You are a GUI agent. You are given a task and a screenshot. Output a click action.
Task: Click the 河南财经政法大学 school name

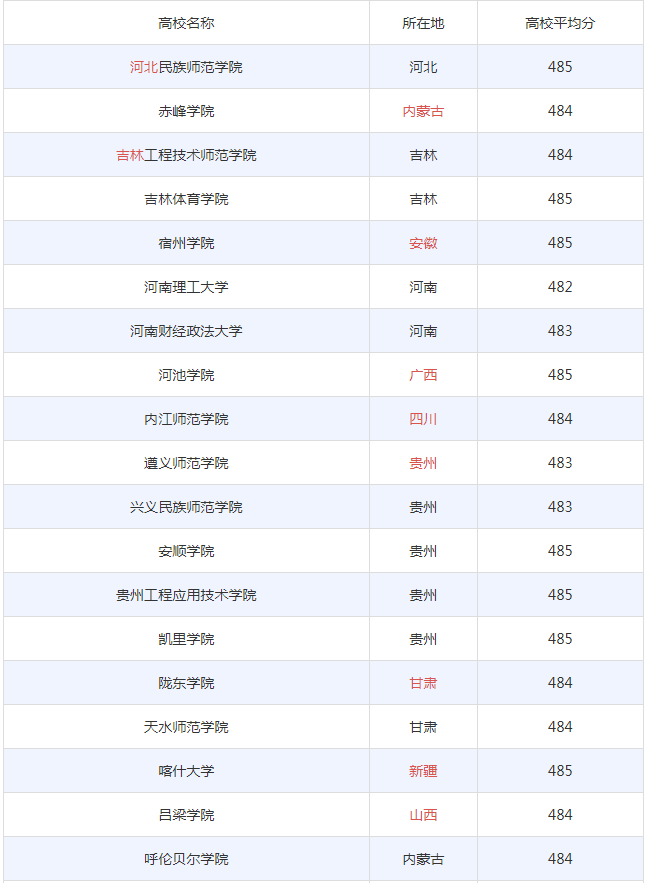(x=186, y=331)
